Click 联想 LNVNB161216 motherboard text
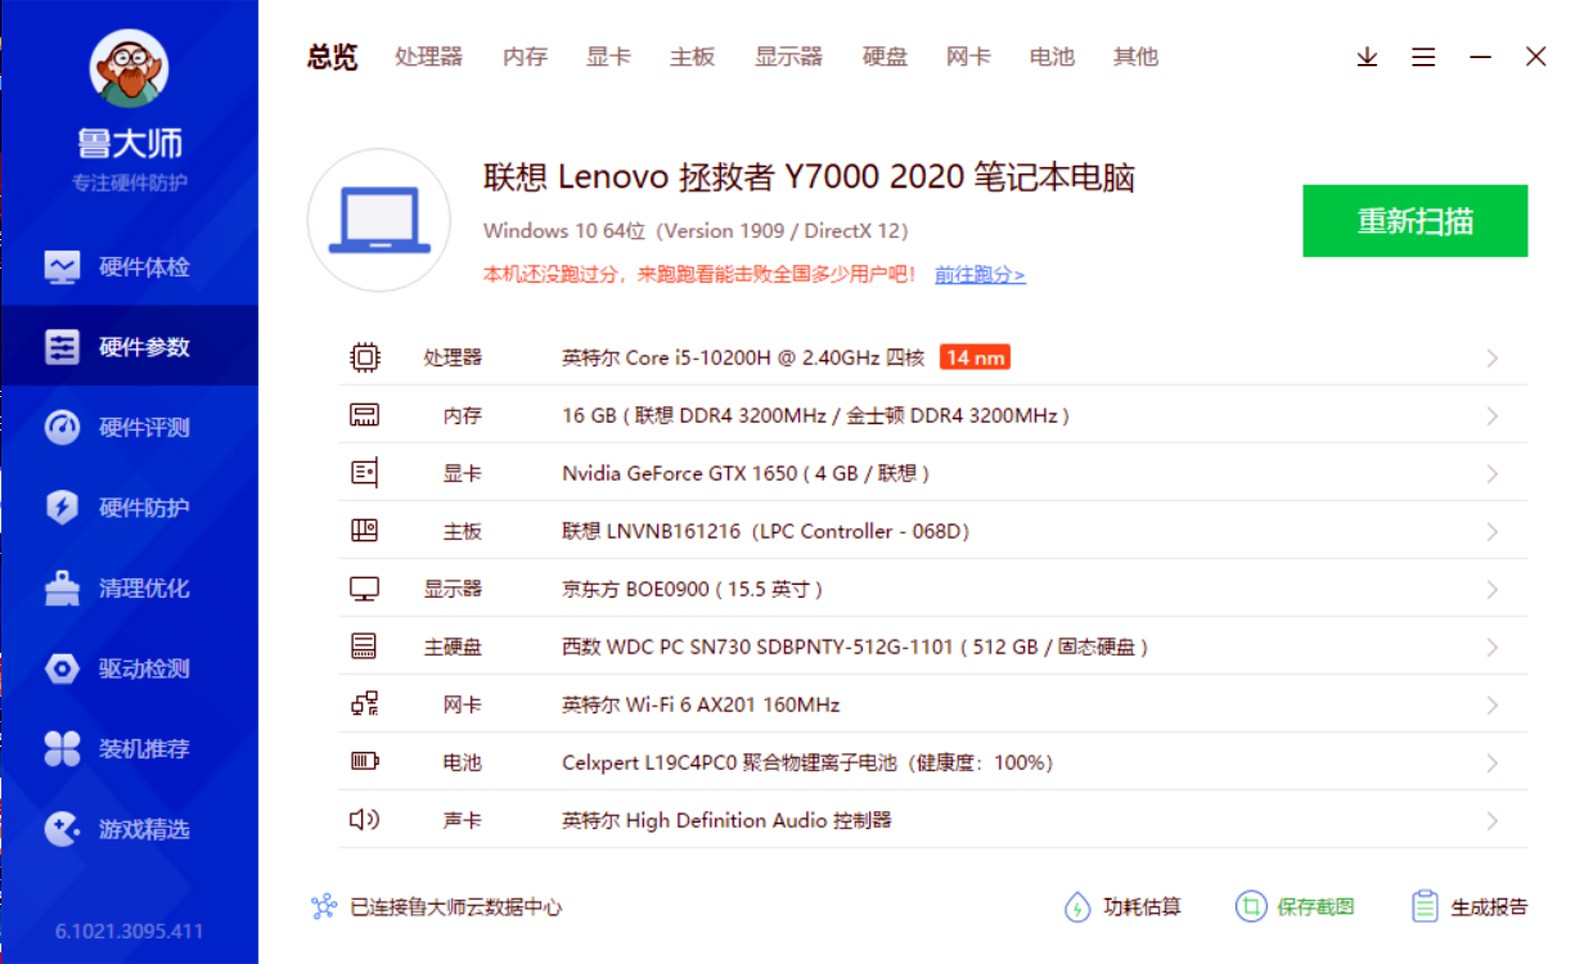The height and width of the screenshot is (964, 1575). tap(766, 531)
